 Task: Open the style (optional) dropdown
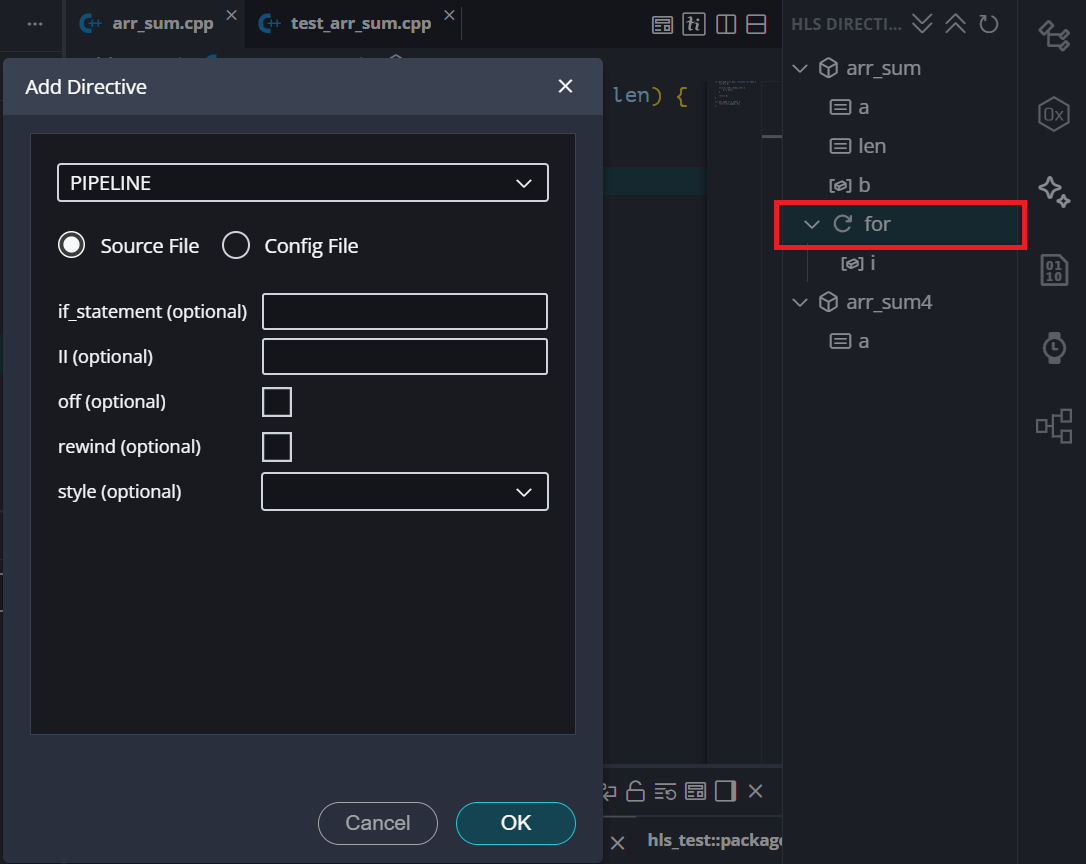[x=405, y=492]
